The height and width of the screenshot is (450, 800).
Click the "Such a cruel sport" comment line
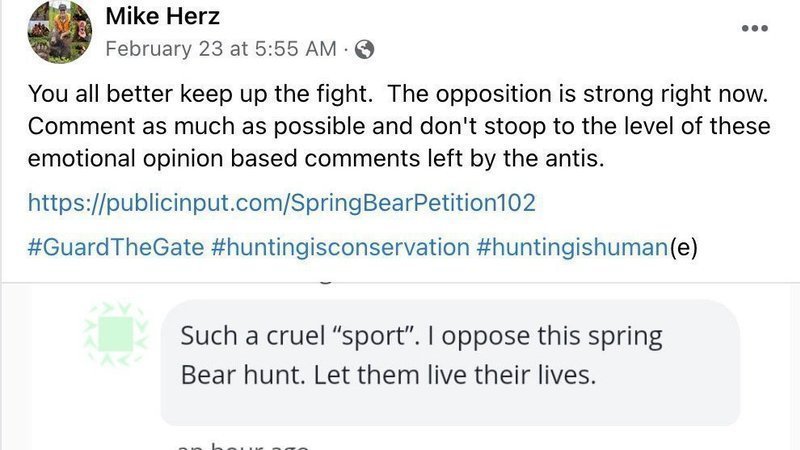pos(420,335)
